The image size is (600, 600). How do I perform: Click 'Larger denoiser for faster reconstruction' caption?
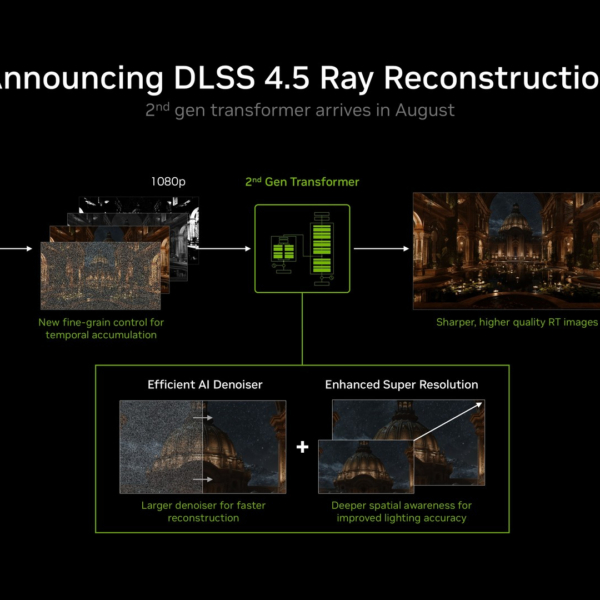(x=203, y=511)
